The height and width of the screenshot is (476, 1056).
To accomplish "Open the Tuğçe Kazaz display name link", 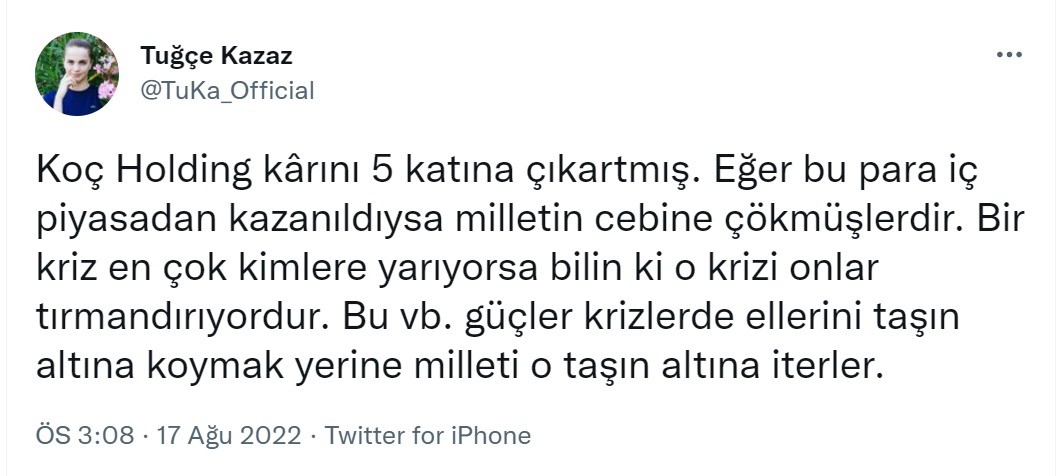I will [216, 55].
